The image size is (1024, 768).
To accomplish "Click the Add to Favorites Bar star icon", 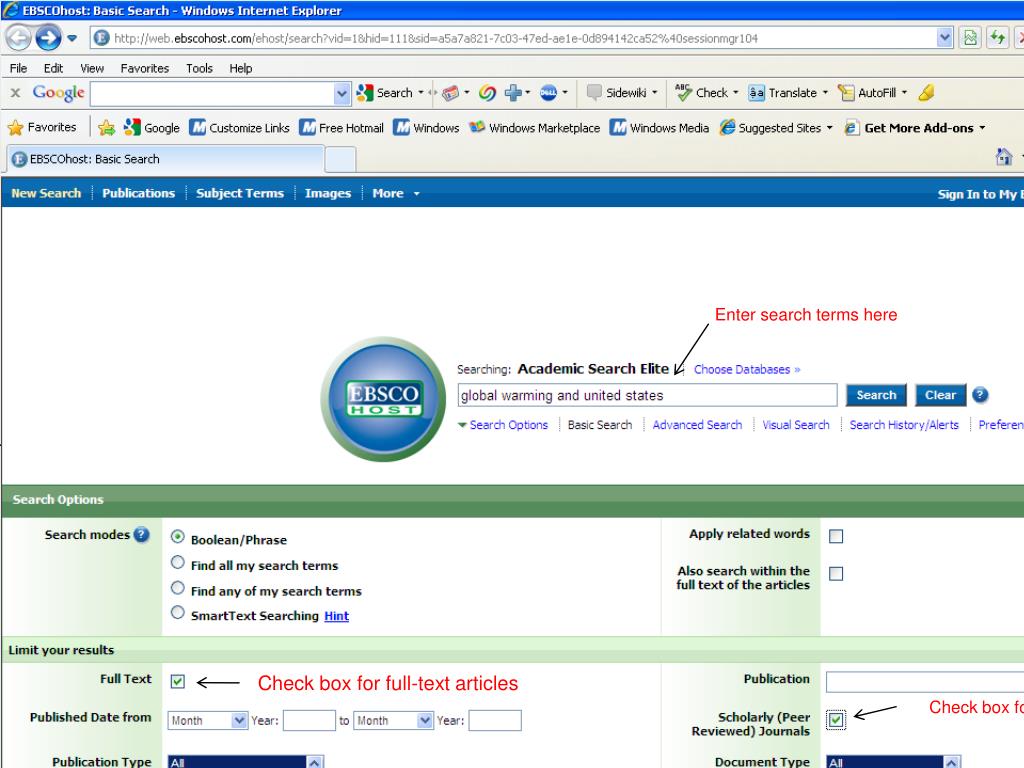I will point(106,127).
